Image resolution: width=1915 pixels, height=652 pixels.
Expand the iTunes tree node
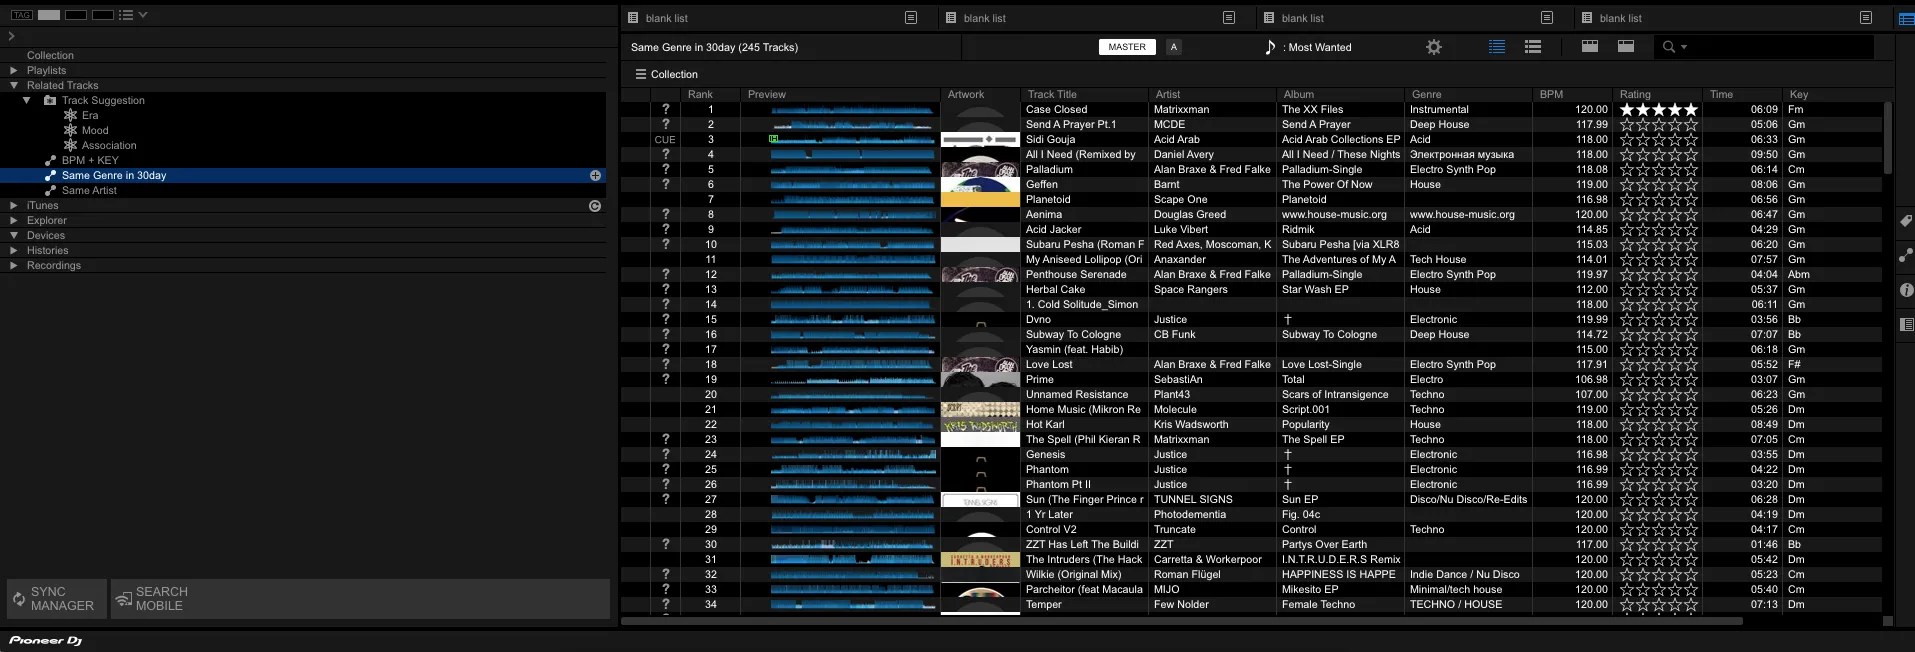coord(13,205)
